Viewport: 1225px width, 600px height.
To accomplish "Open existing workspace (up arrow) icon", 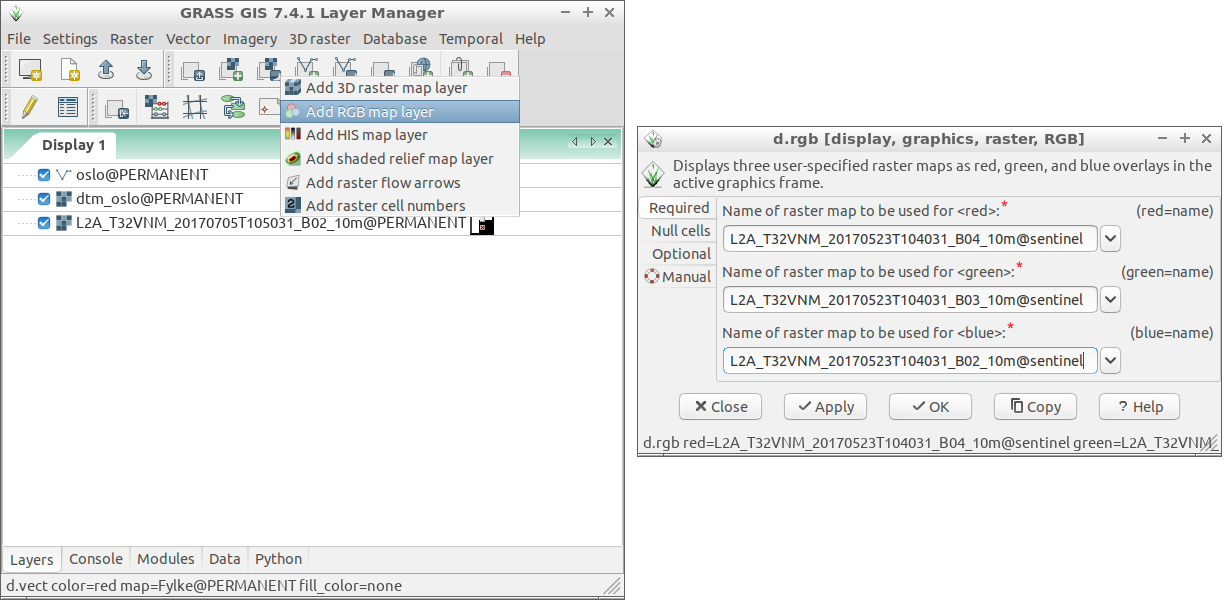I will [106, 70].
